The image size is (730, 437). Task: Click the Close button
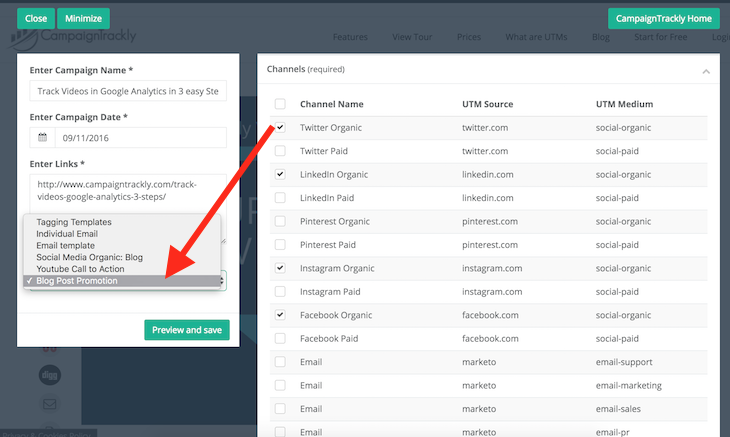(x=36, y=19)
